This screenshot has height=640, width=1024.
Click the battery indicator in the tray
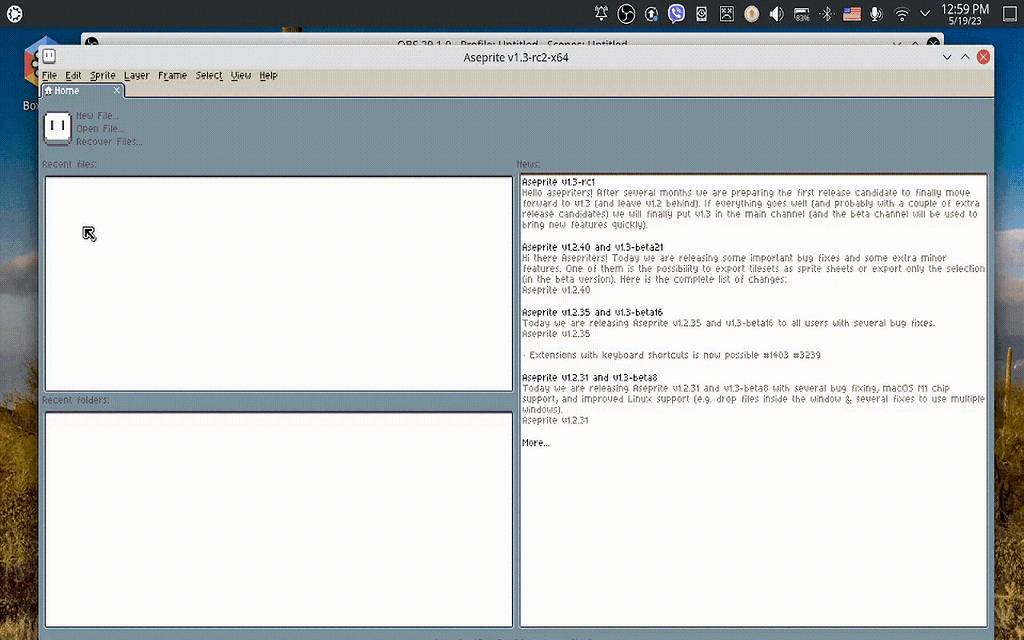click(x=800, y=13)
